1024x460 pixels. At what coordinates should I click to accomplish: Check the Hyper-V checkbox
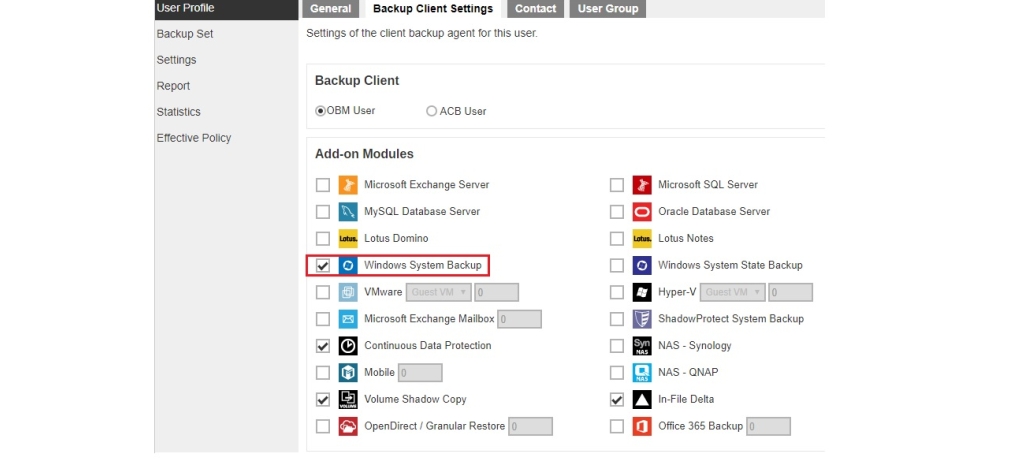coord(616,292)
